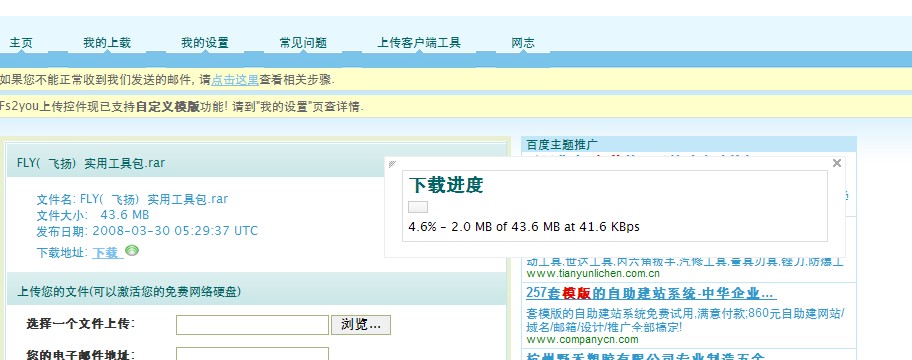The width and height of the screenshot is (912, 360).
Task: Click the 下载 download link
Action: point(108,253)
